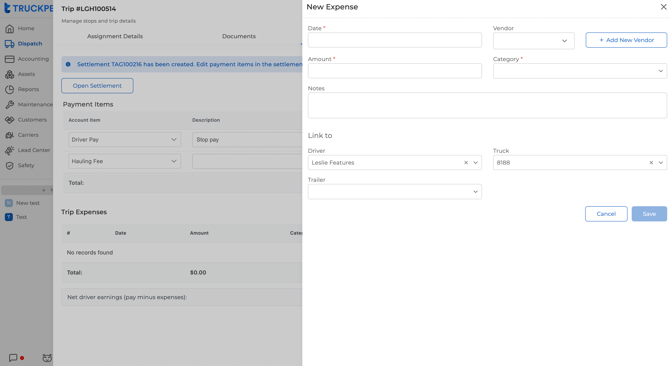
Task: Open the Carriers icon in sidebar
Action: (x=9, y=135)
